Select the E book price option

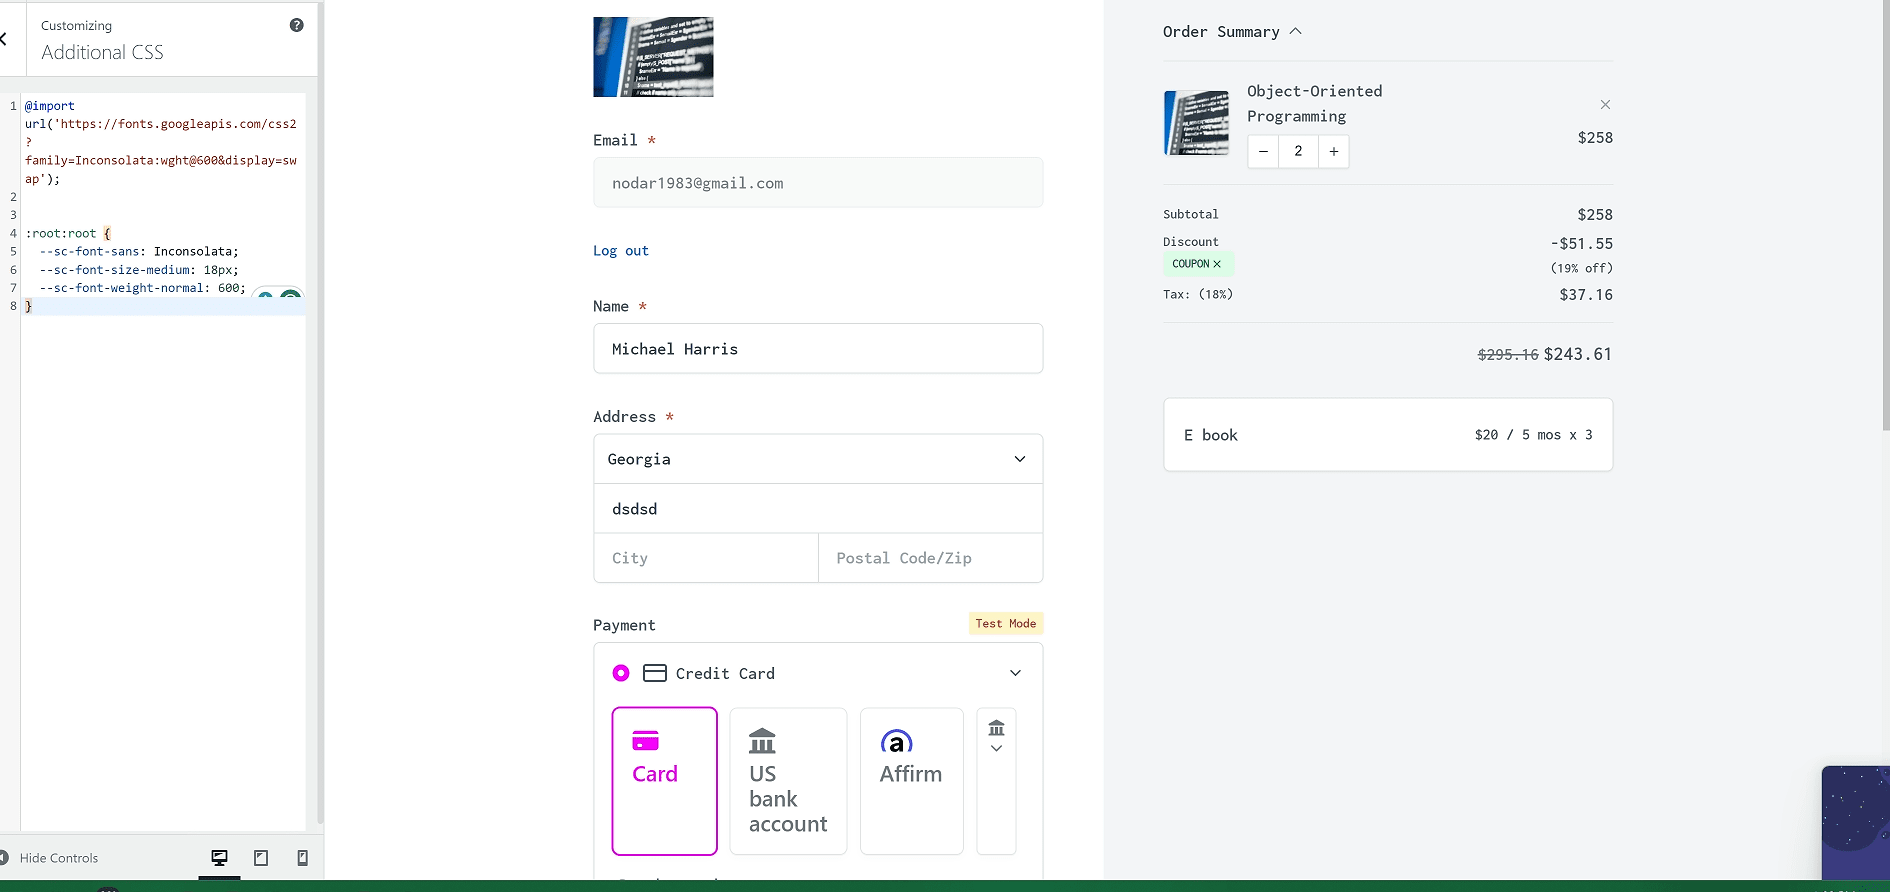click(x=1387, y=435)
